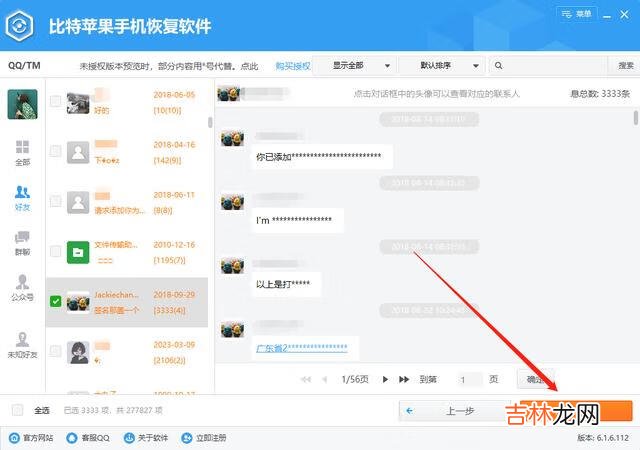Screen dimensions: 640x450
Task: Check the 文件传输助手 contact checkbox
Action: tap(56, 251)
